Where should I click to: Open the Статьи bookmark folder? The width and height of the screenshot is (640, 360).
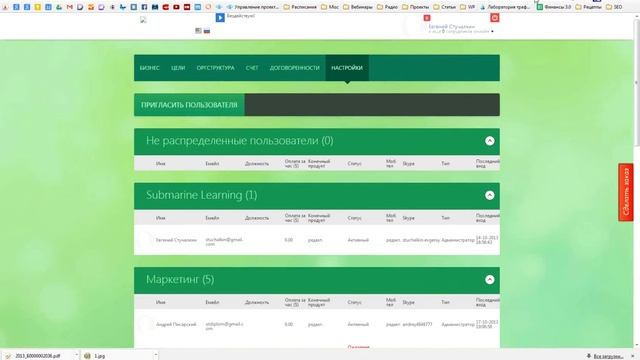point(444,7)
